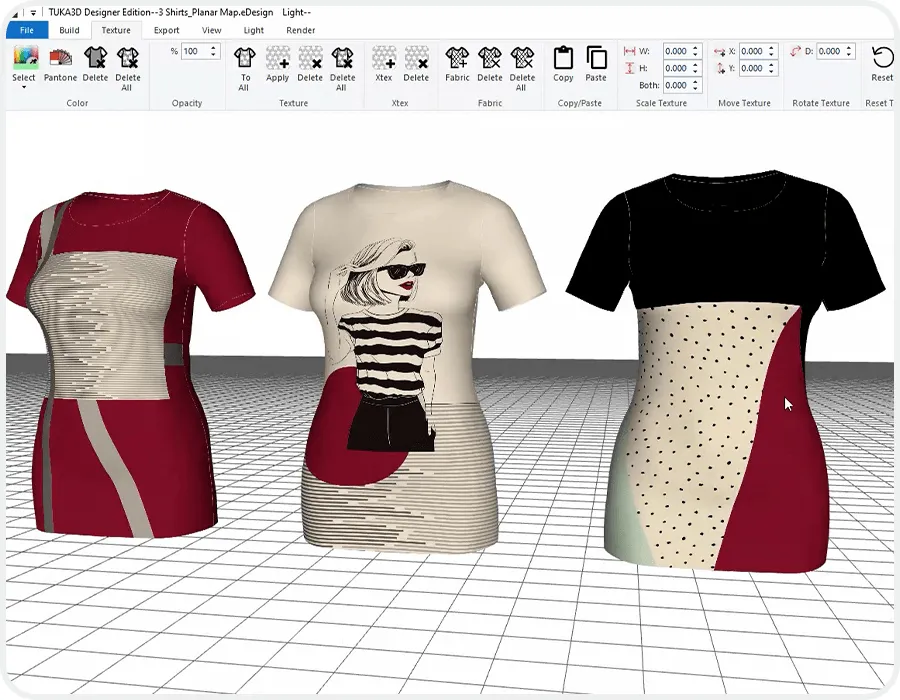The height and width of the screenshot is (700, 900).
Task: Click the Fabric shirt icon
Action: pyautogui.click(x=457, y=64)
